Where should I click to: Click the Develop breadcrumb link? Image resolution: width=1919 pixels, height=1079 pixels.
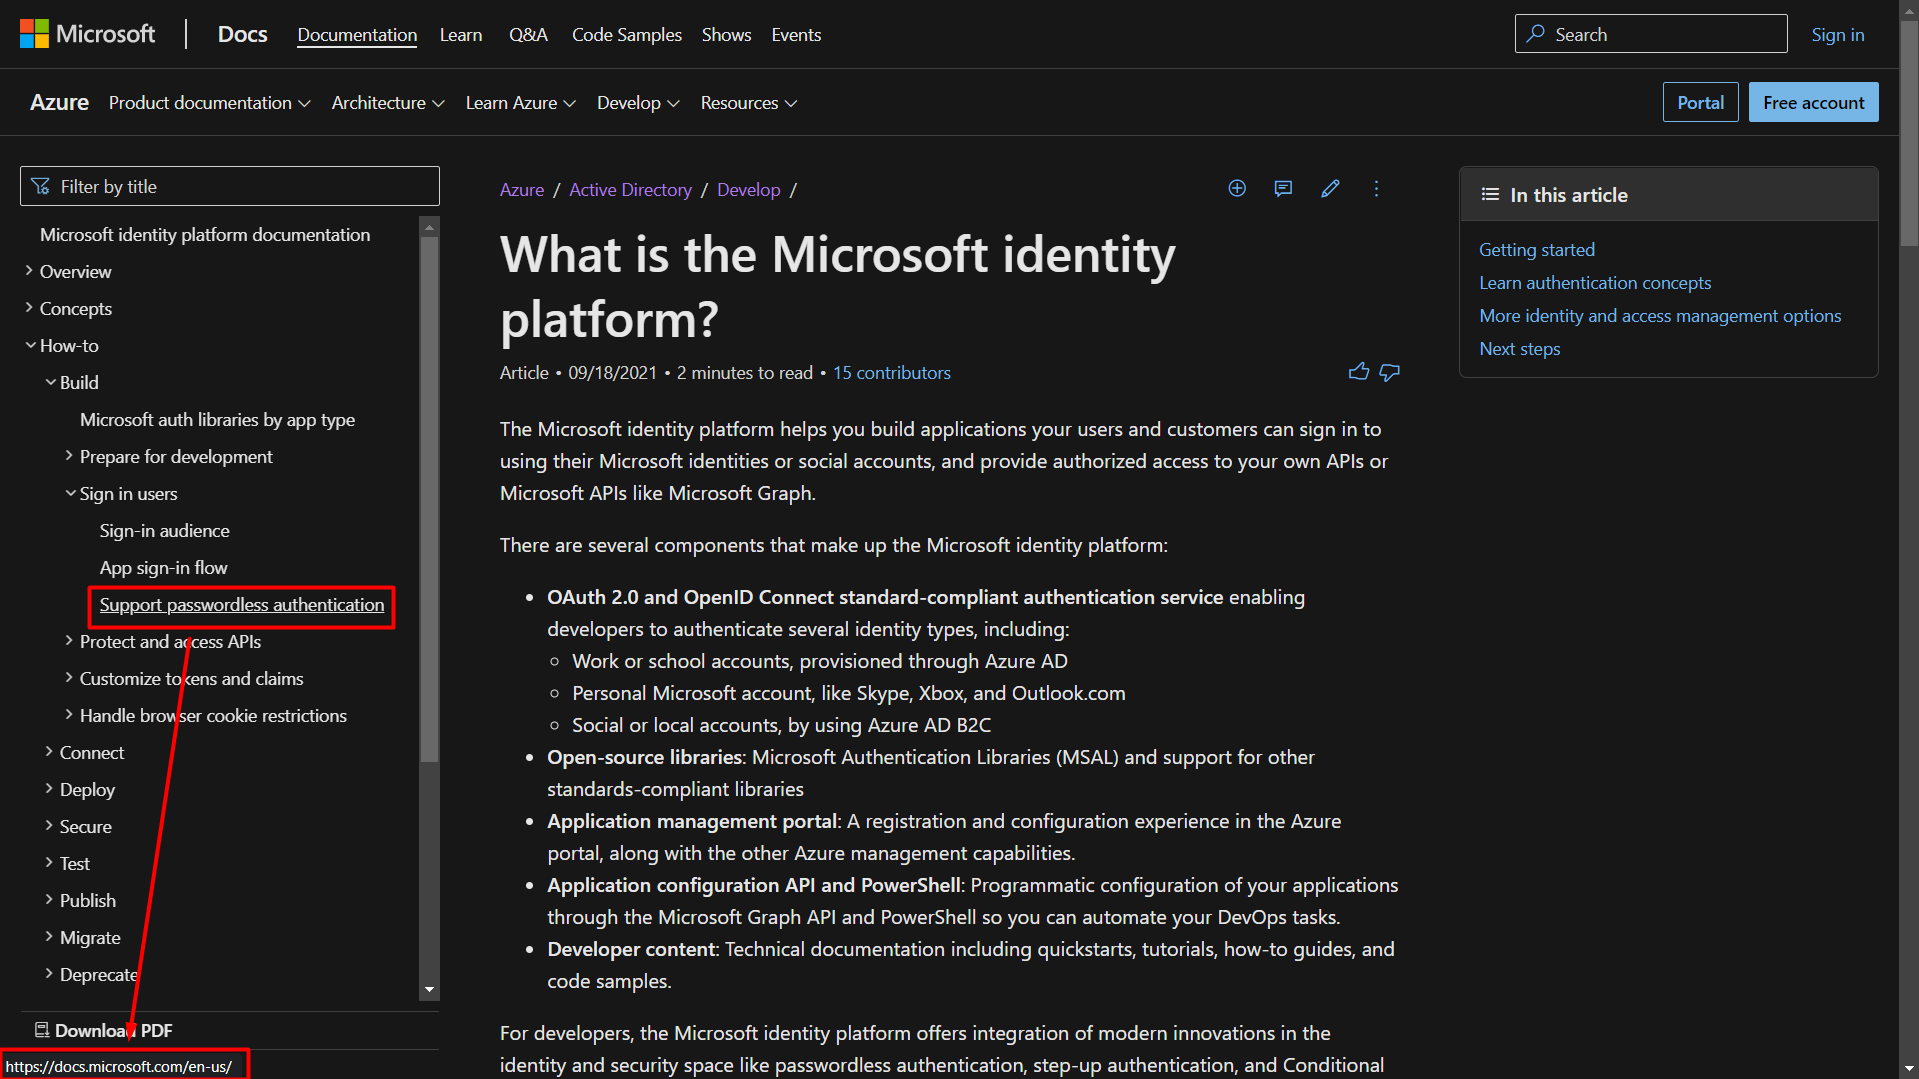[748, 190]
